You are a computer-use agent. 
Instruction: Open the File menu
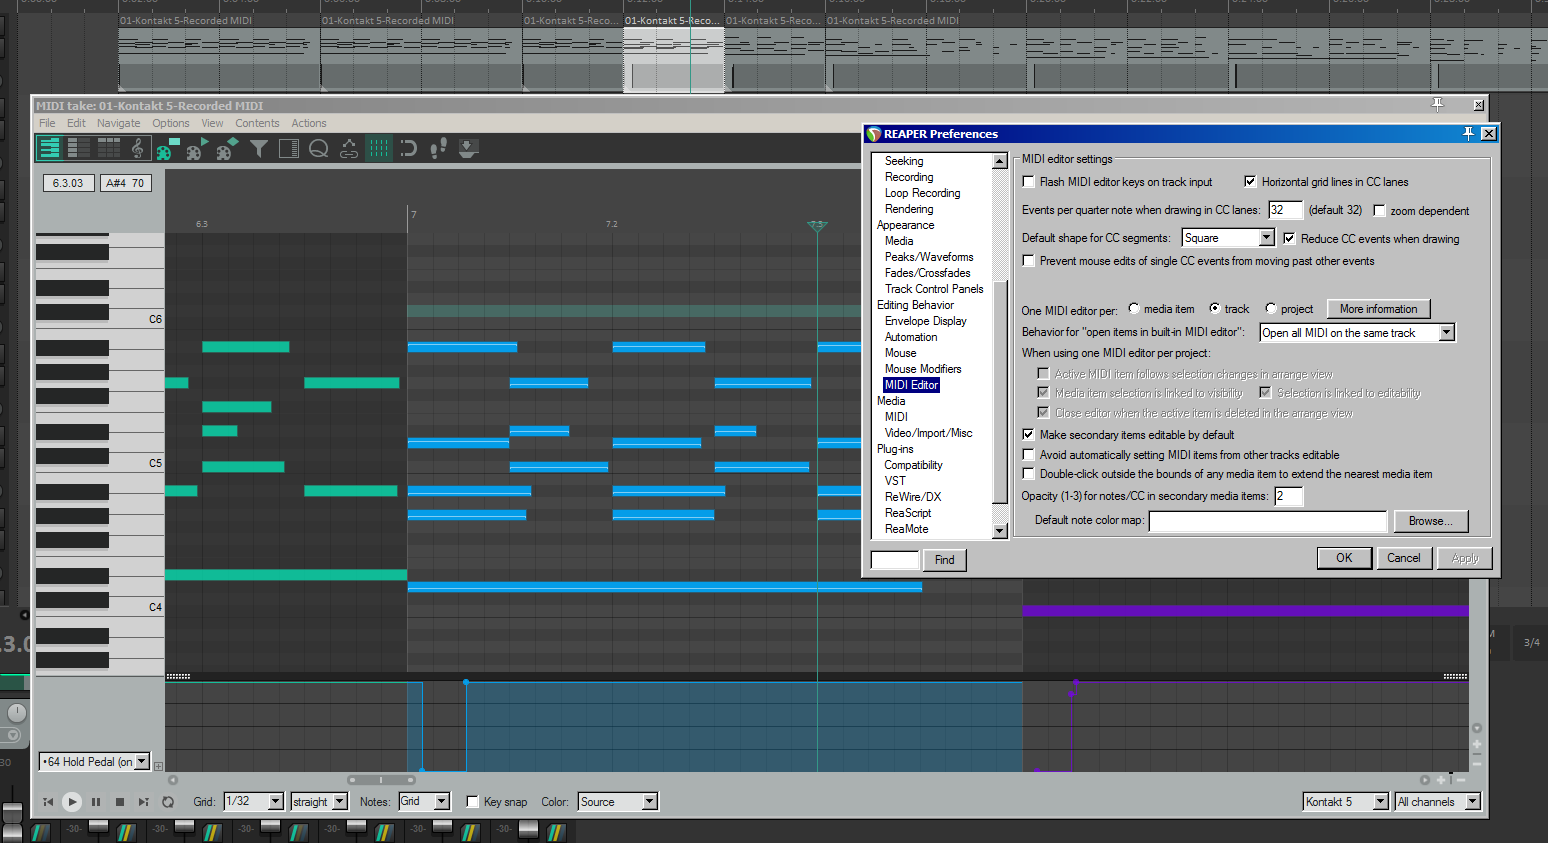click(x=47, y=124)
